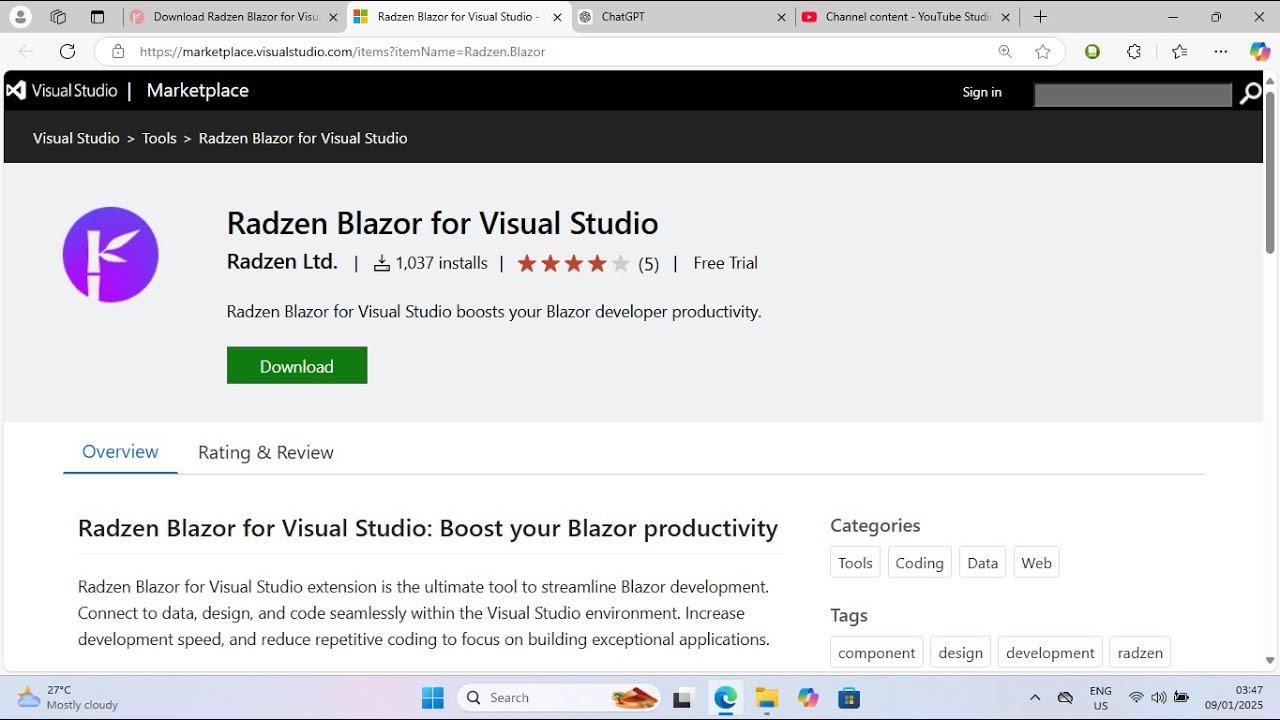Select the Tools category chip
Screen dimensions: 1280x720
855,563
